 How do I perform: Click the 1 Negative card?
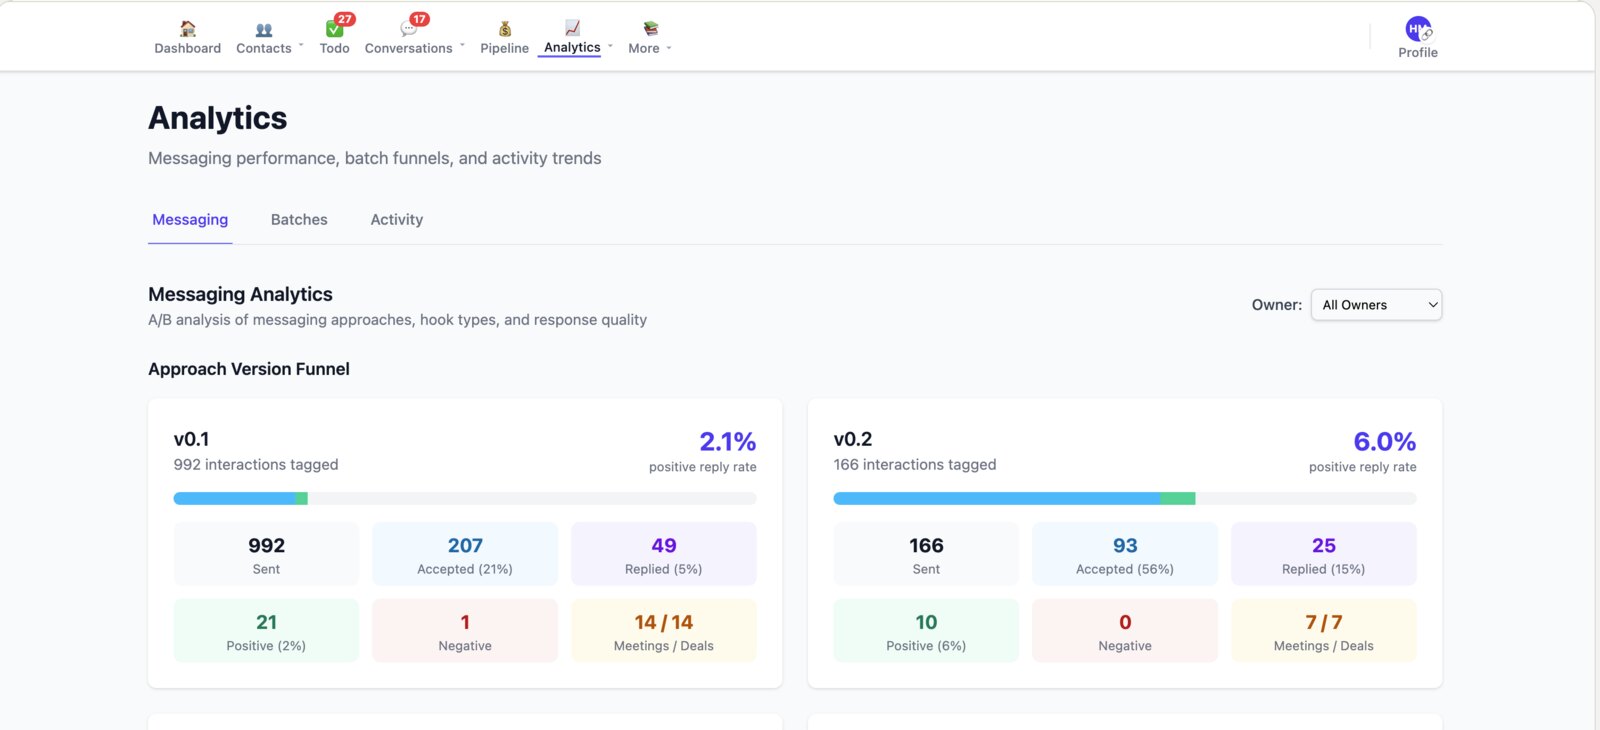465,631
